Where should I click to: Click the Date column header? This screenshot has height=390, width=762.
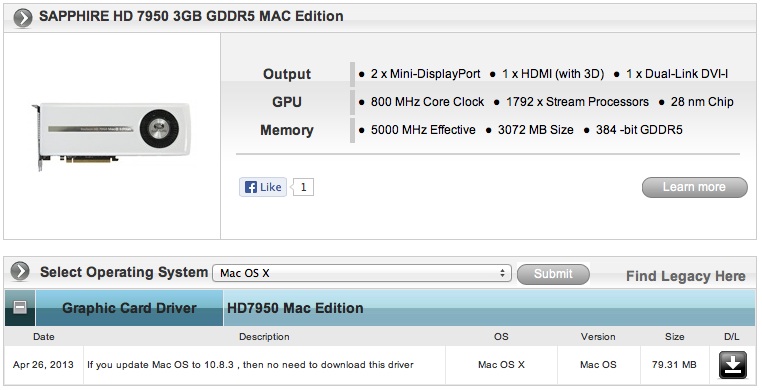point(44,337)
